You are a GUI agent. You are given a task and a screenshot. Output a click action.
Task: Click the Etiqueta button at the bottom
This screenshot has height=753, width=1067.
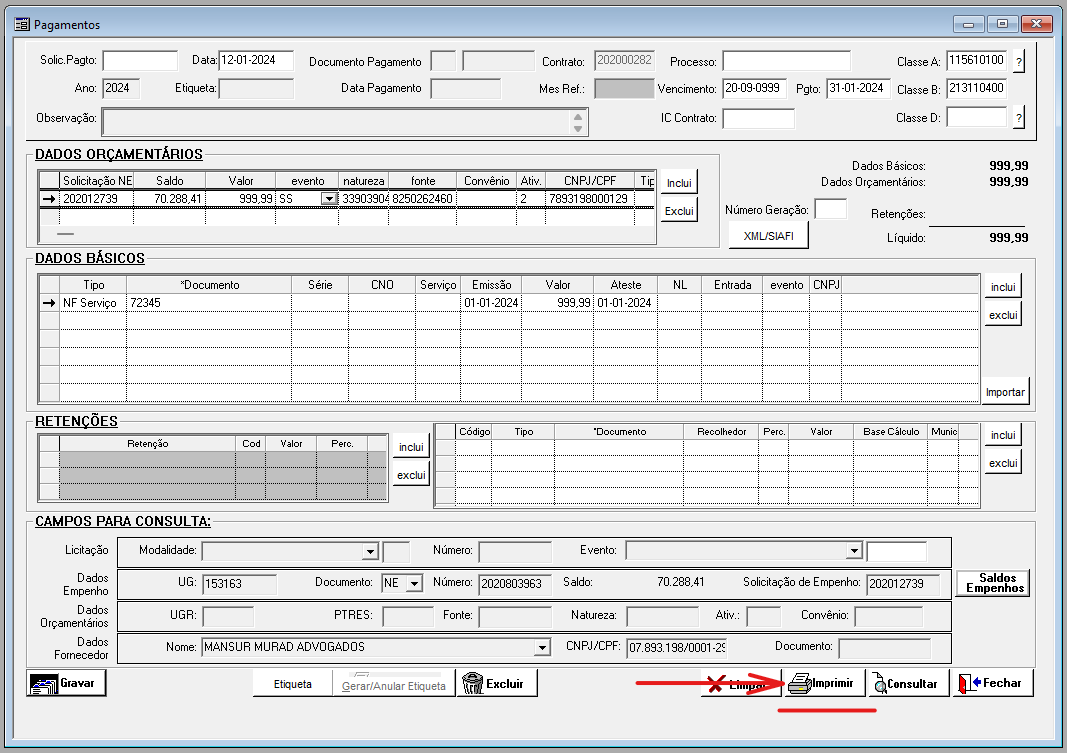293,685
